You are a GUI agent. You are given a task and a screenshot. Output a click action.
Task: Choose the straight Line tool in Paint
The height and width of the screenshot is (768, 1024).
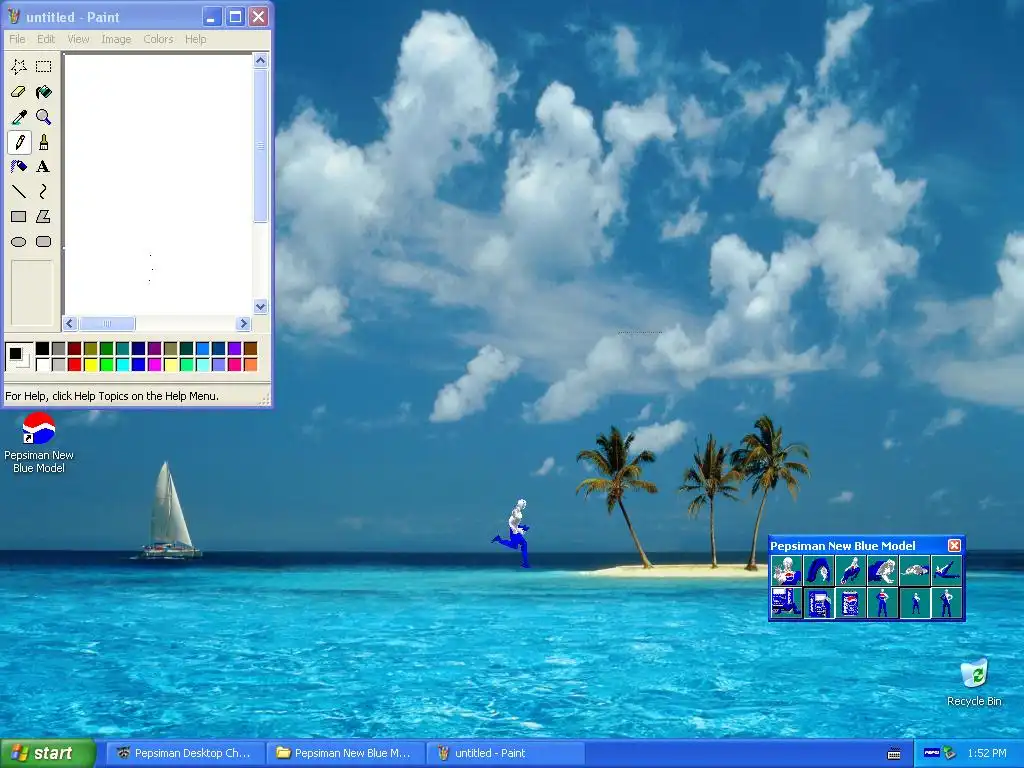click(x=19, y=191)
